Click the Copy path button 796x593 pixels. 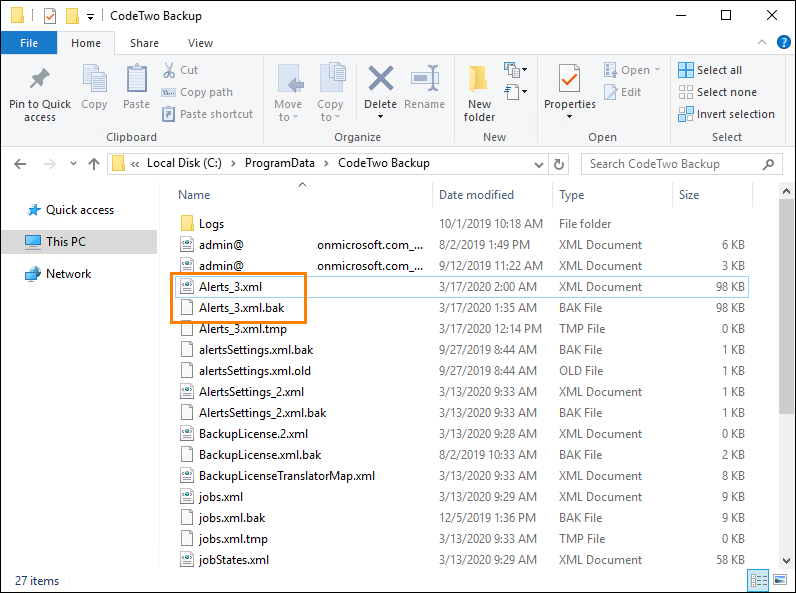(197, 92)
